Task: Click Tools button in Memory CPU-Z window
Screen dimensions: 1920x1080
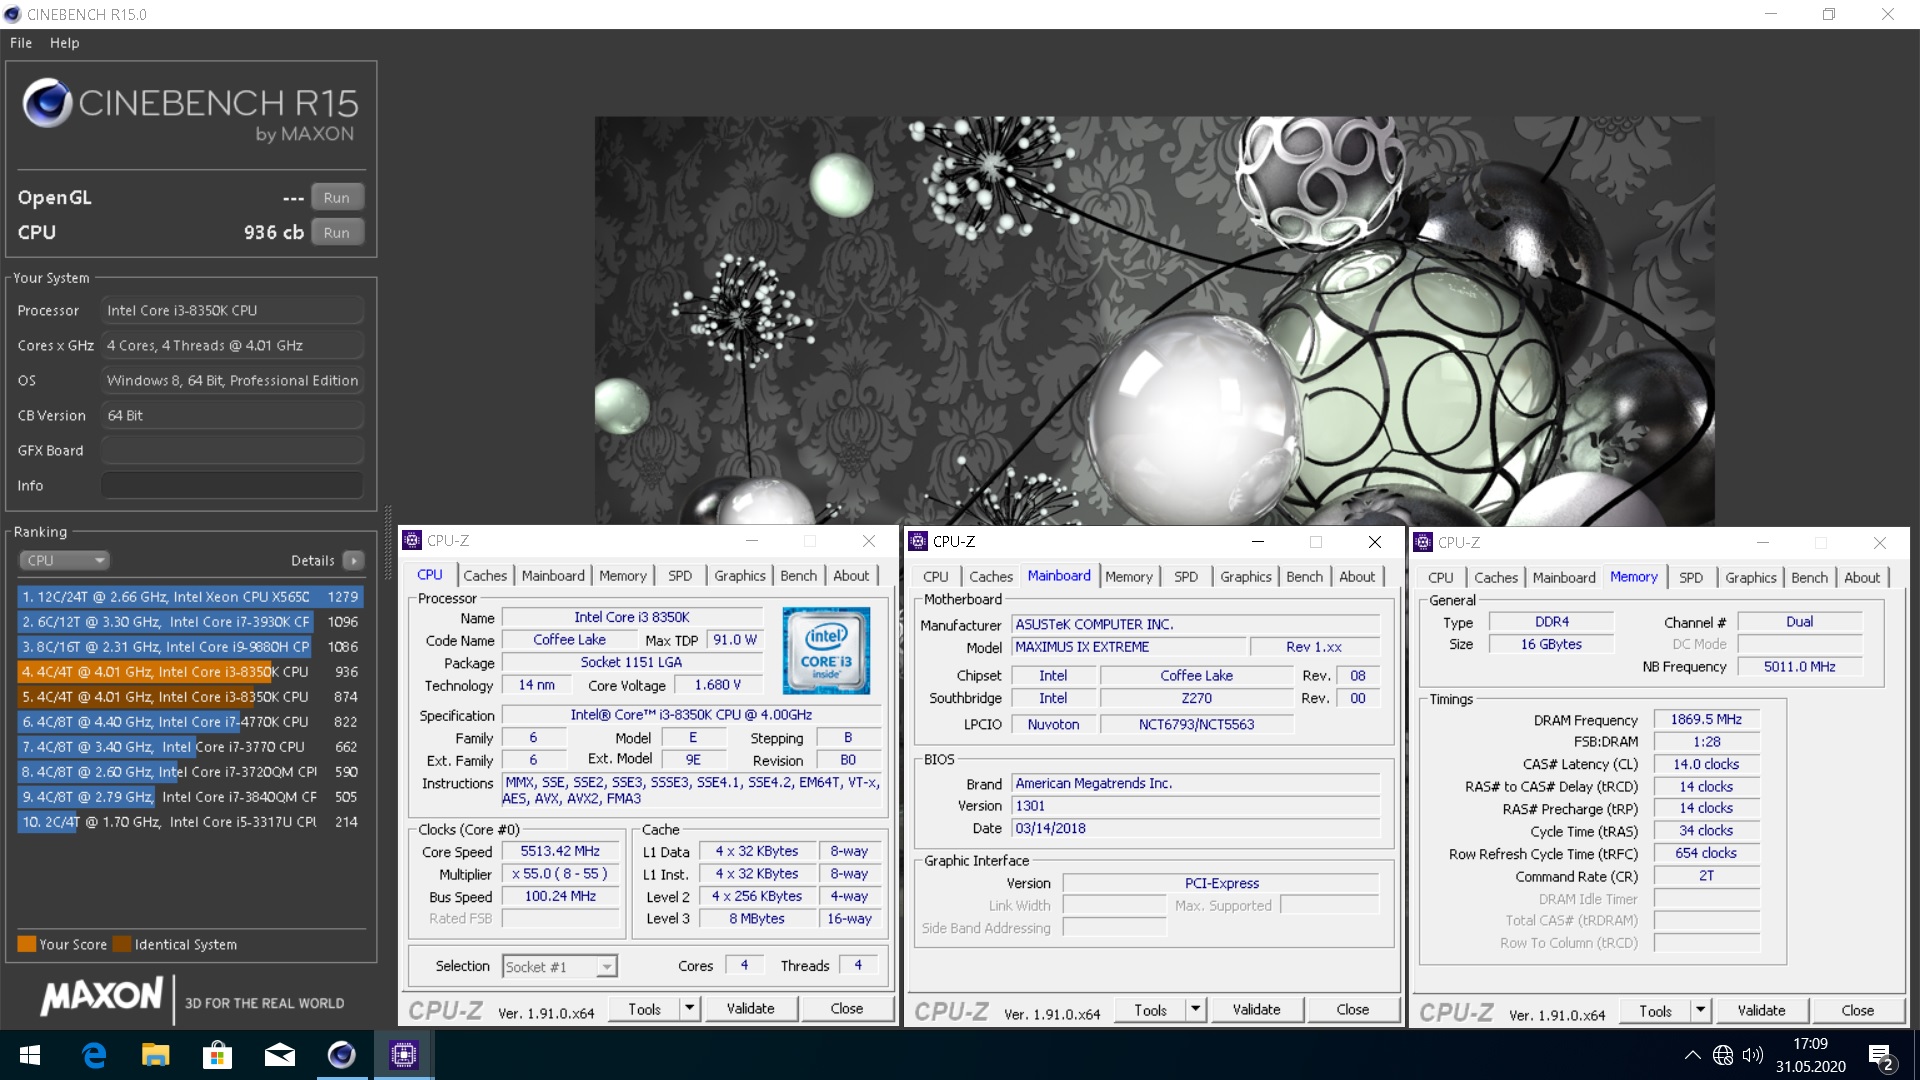Action: pyautogui.click(x=1655, y=1011)
